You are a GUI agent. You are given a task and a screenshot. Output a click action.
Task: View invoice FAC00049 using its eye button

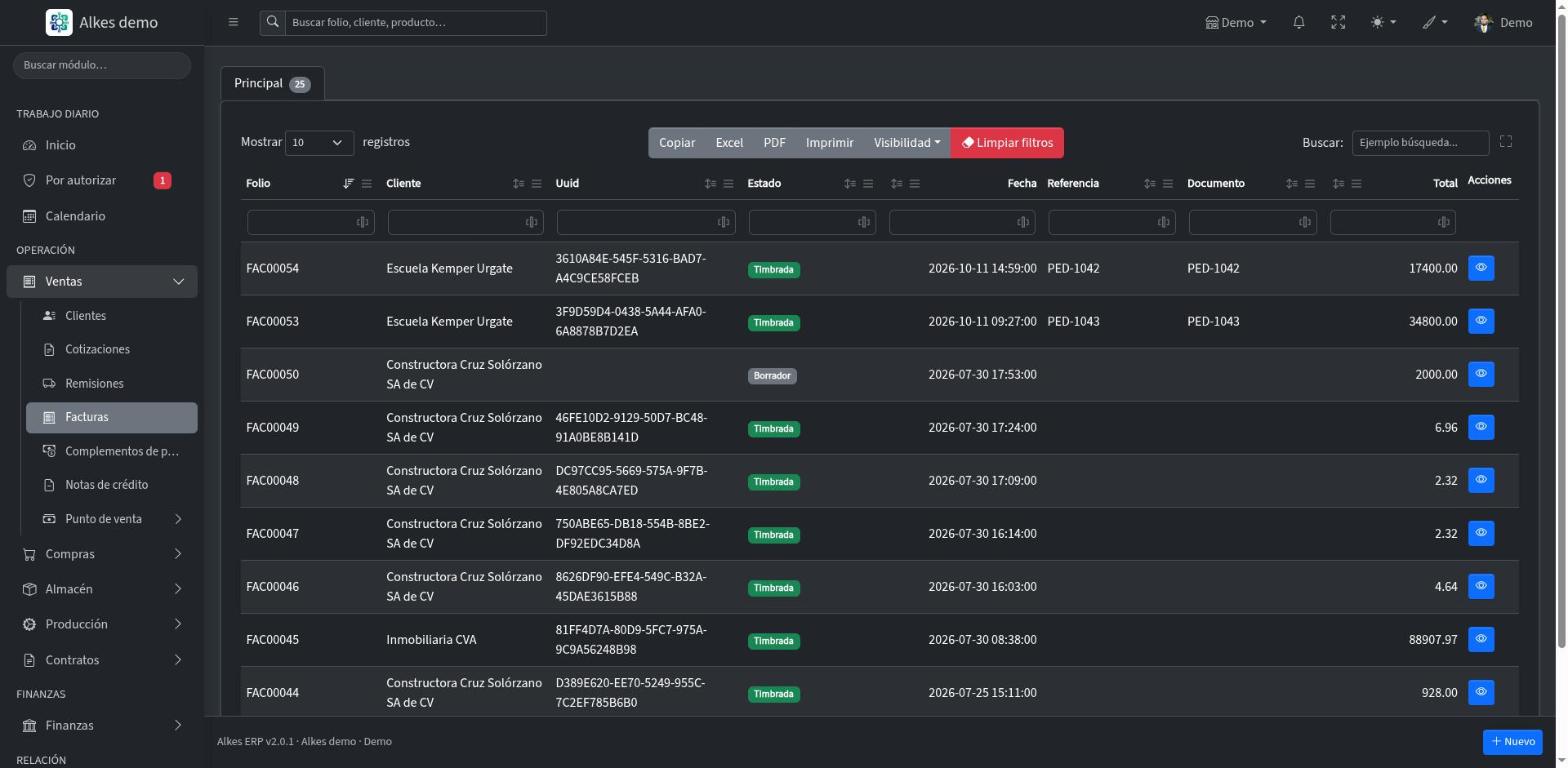click(1481, 427)
